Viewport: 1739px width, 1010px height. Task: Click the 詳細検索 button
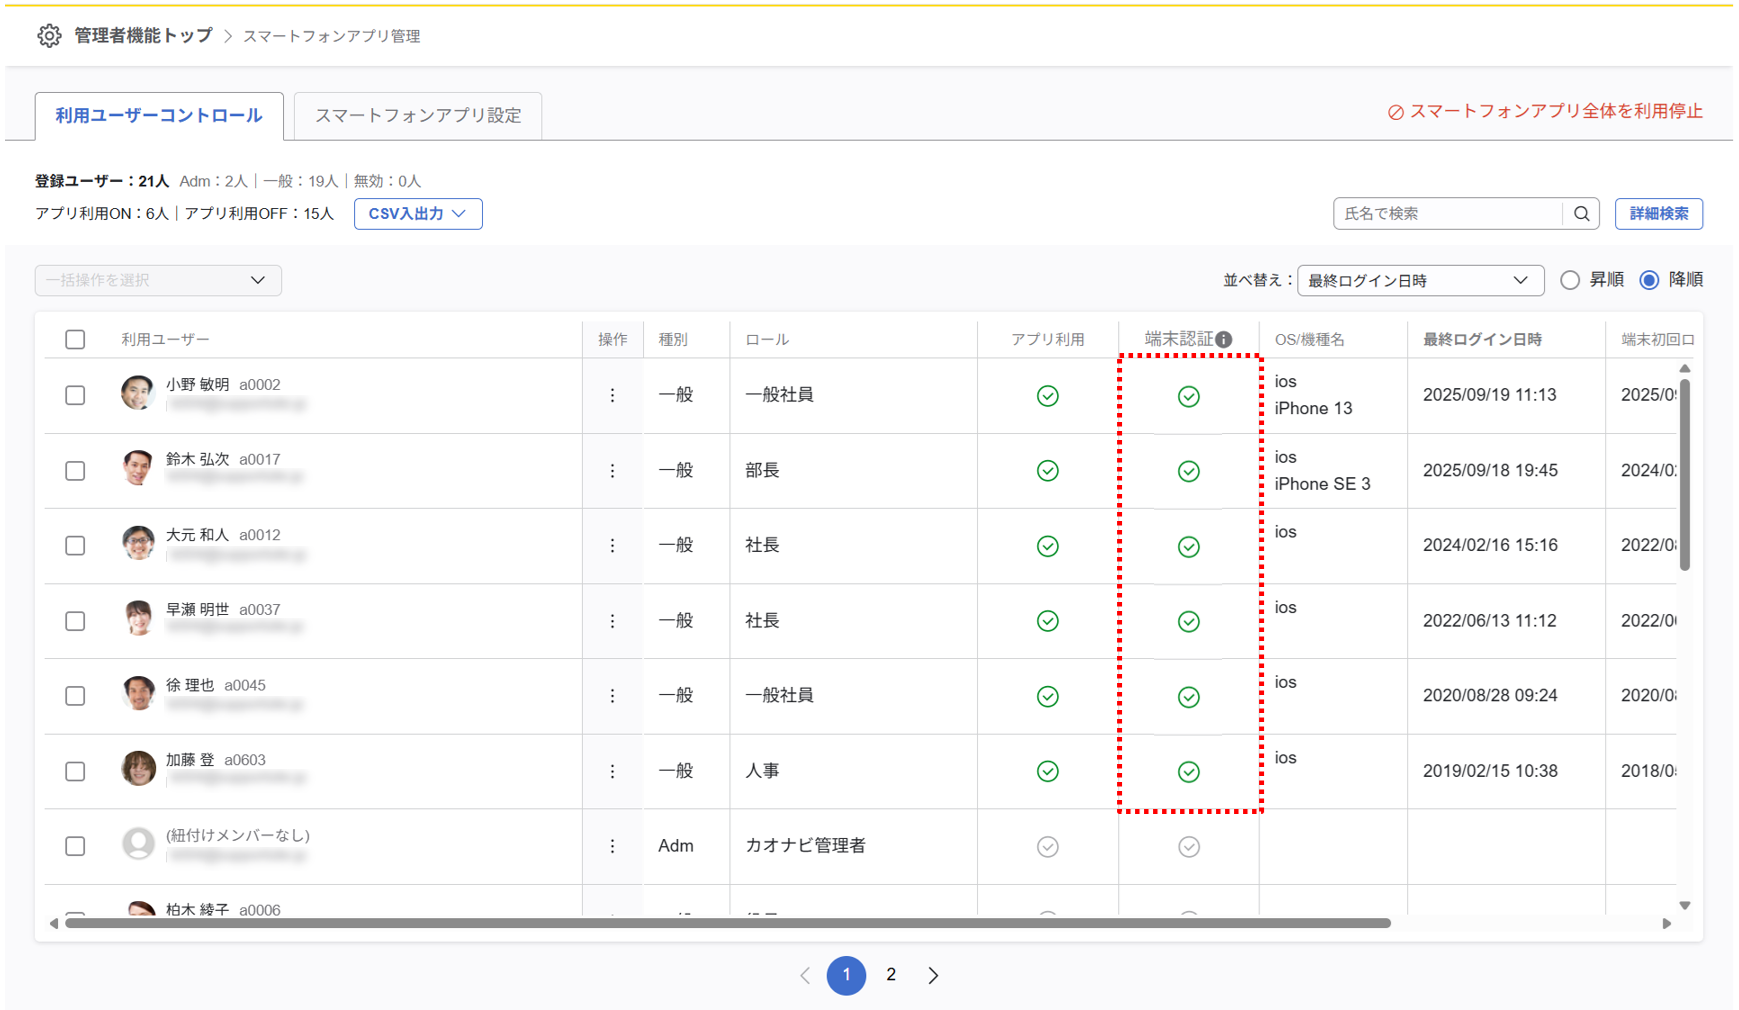[1658, 214]
